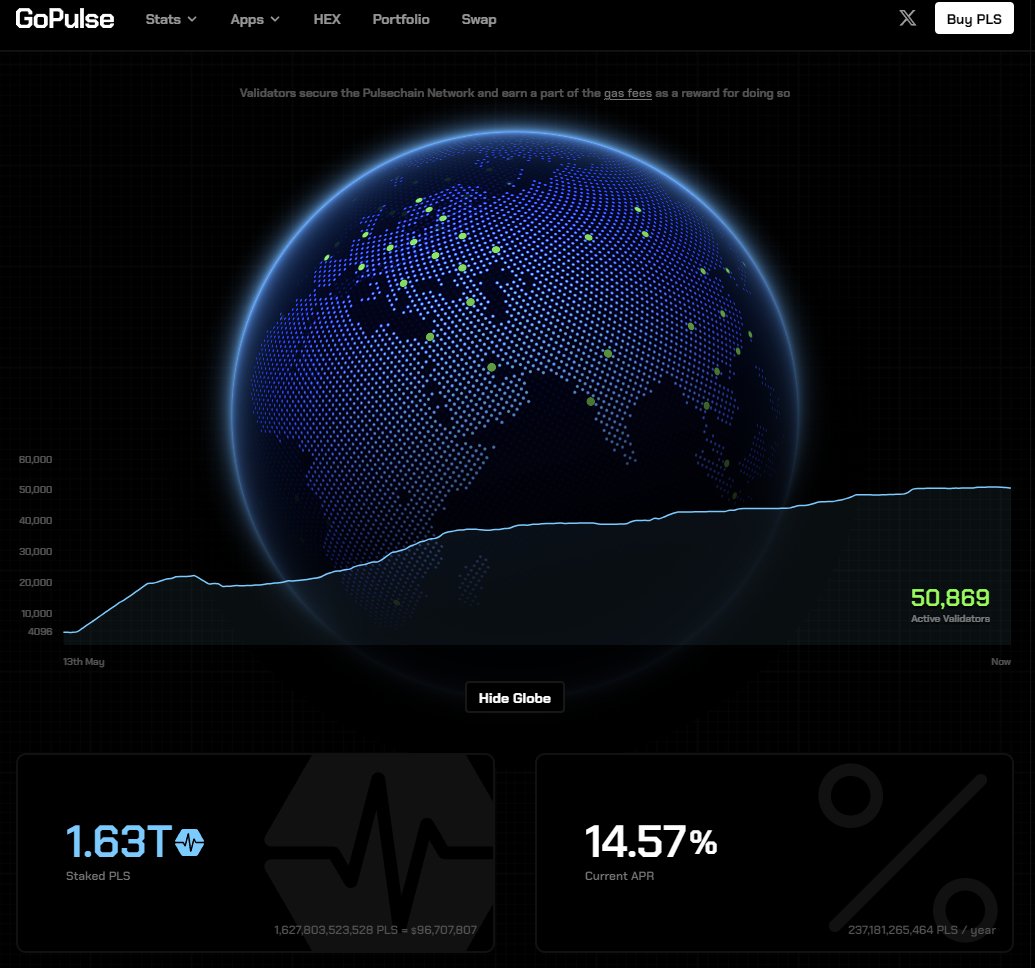Screen dimensions: 1035x968
Task: Click the rotating validator globe
Action: pyautogui.click(x=514, y=413)
